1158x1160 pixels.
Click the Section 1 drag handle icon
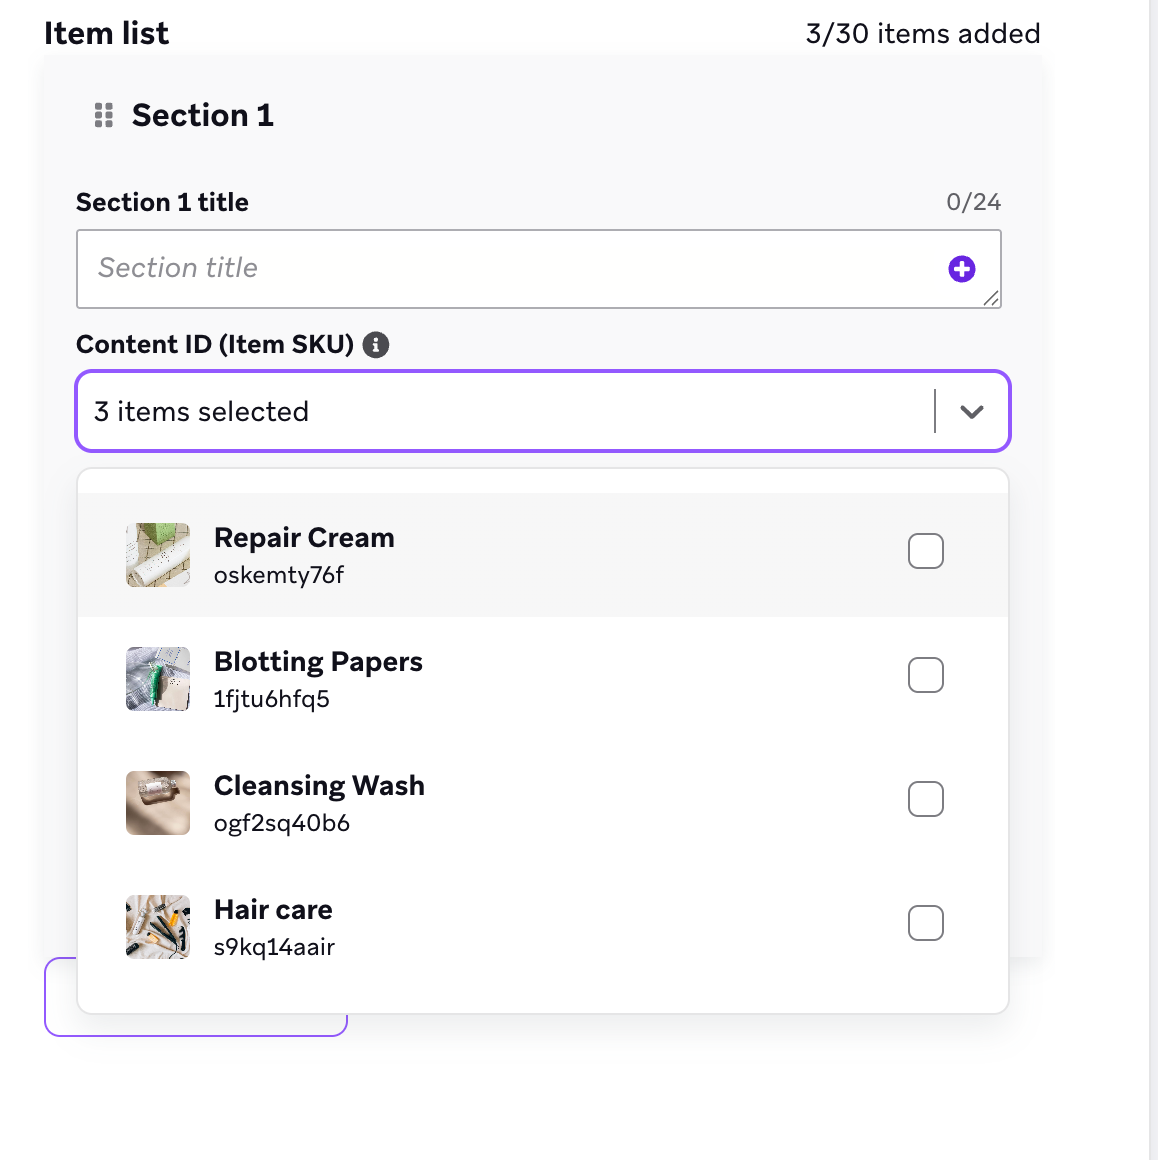tap(102, 115)
